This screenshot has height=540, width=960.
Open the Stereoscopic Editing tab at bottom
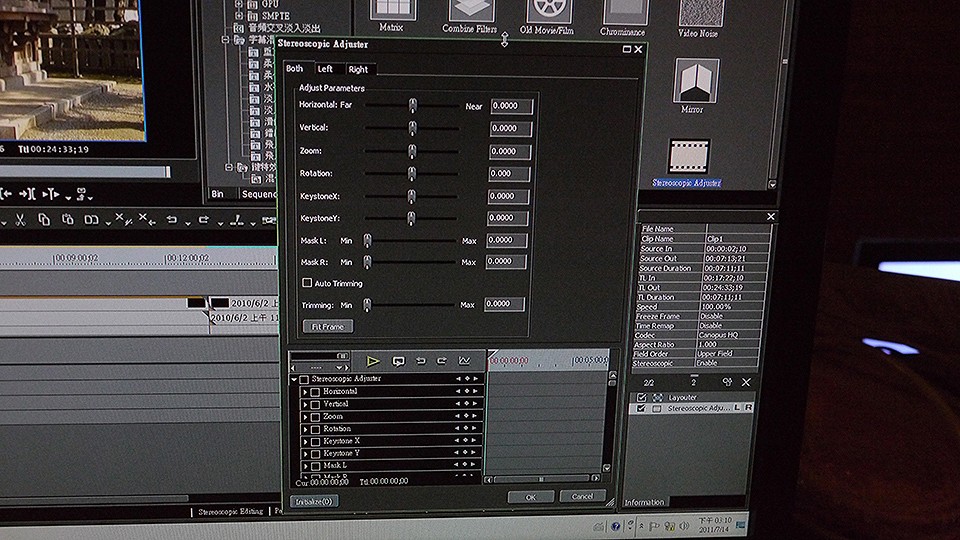coord(231,511)
